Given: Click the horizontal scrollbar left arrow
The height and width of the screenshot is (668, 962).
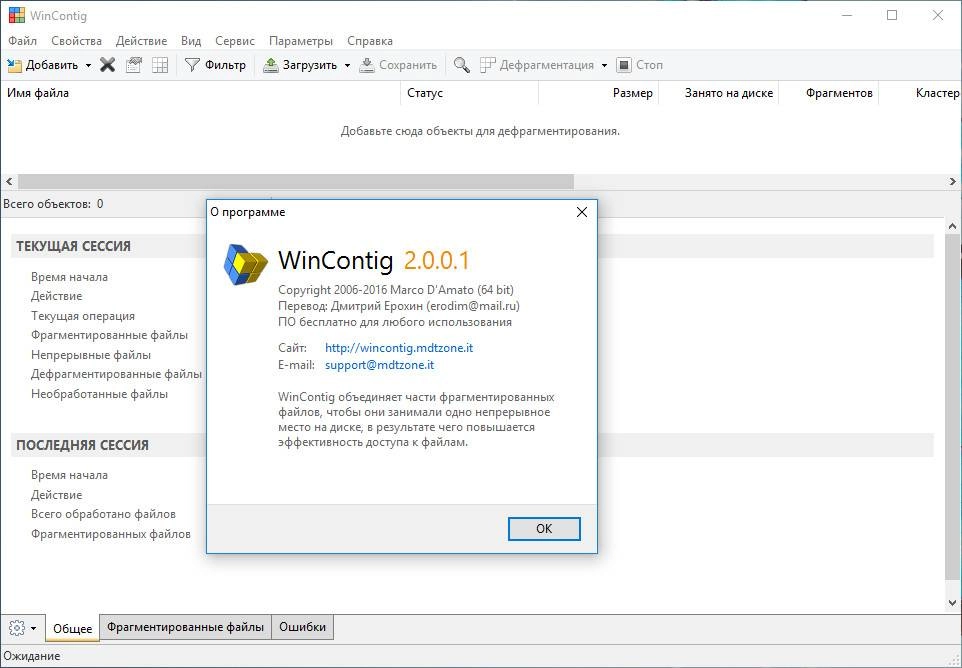Looking at the screenshot, I should point(9,182).
